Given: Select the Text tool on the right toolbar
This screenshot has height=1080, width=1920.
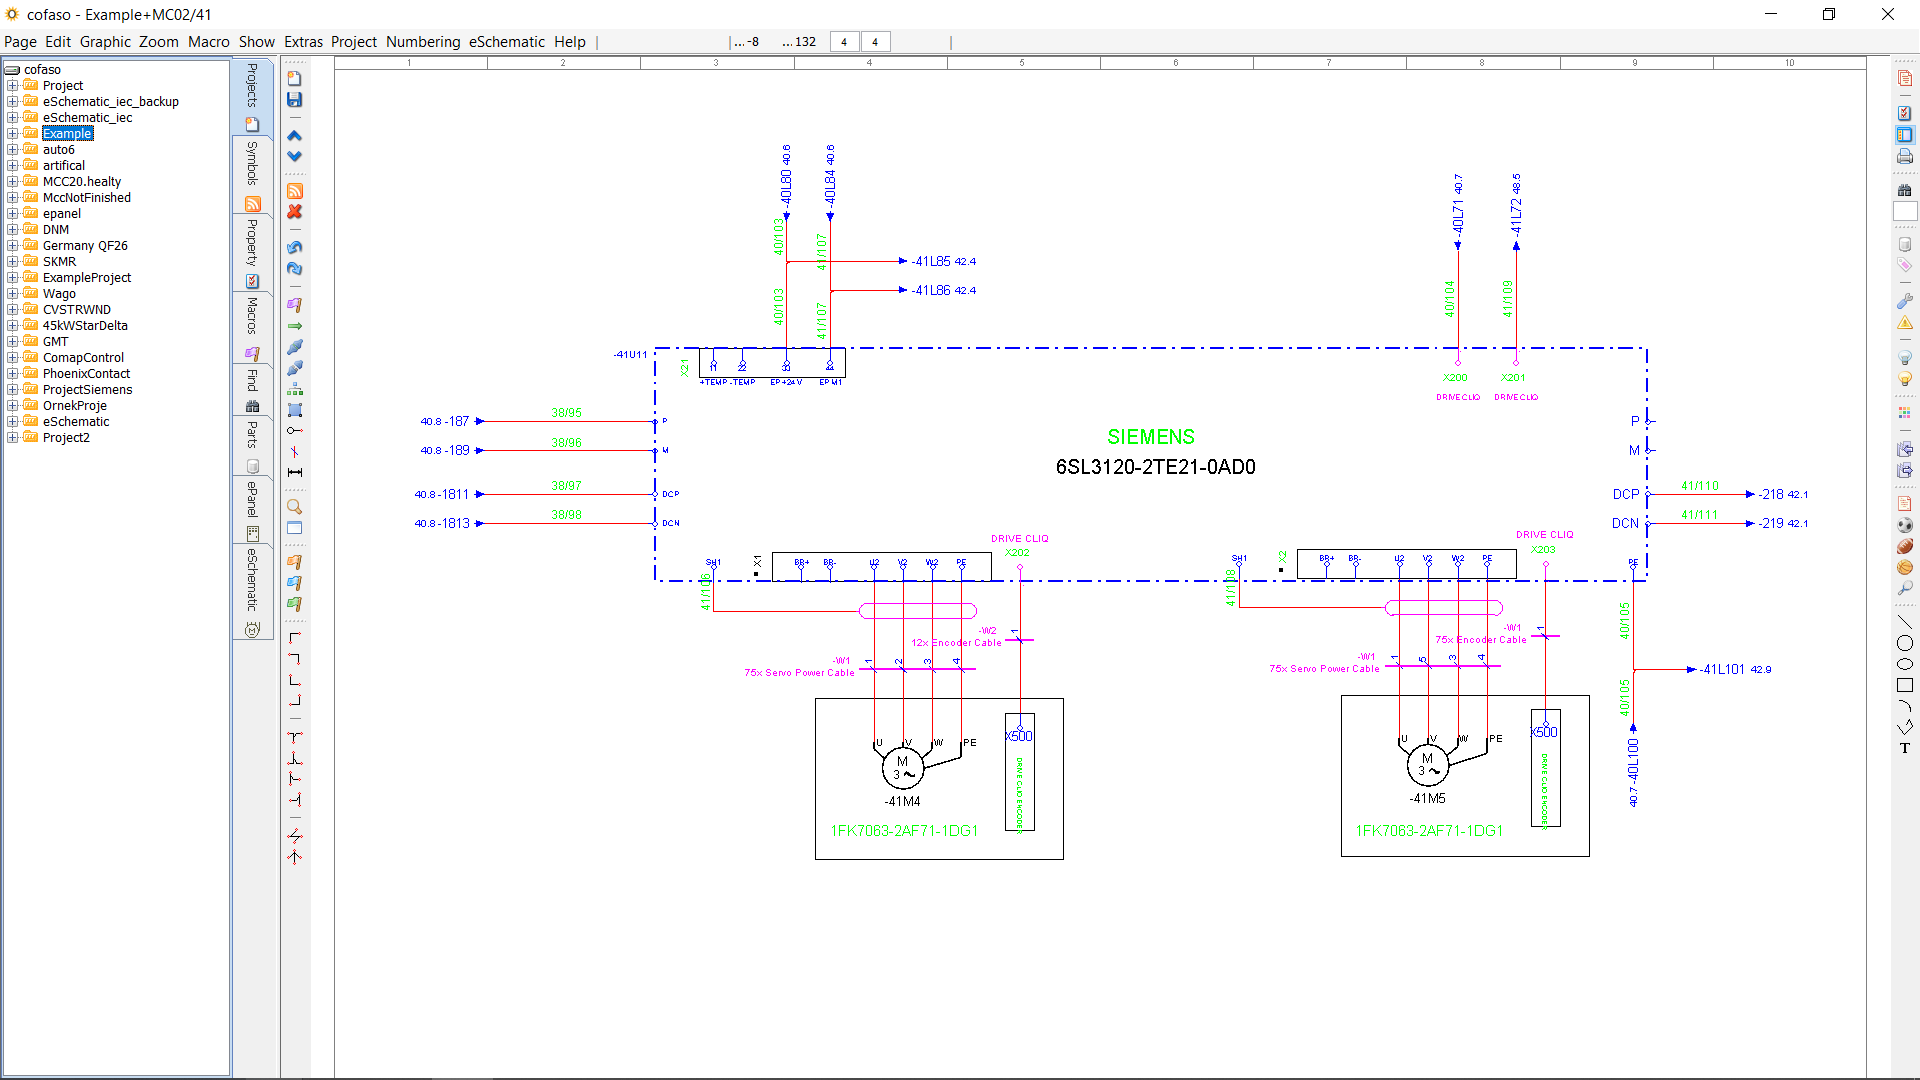Looking at the screenshot, I should [1905, 747].
